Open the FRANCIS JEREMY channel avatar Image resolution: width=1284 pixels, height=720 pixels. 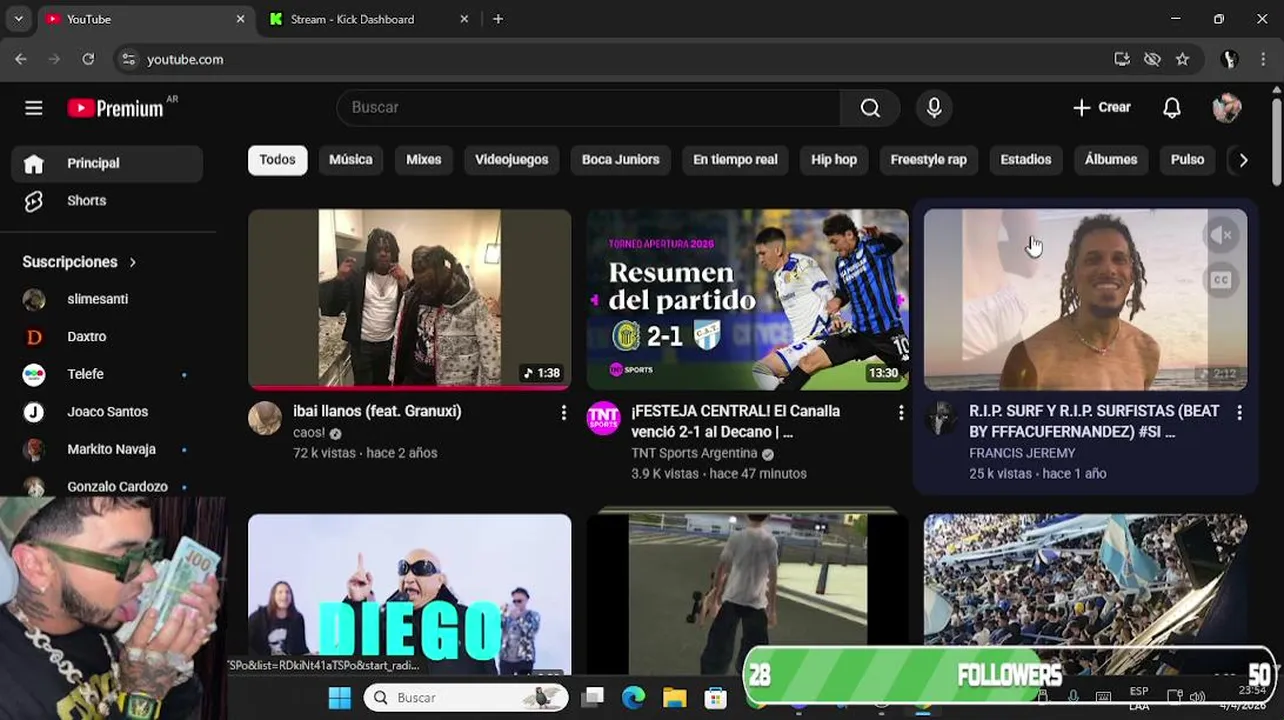[941, 419]
